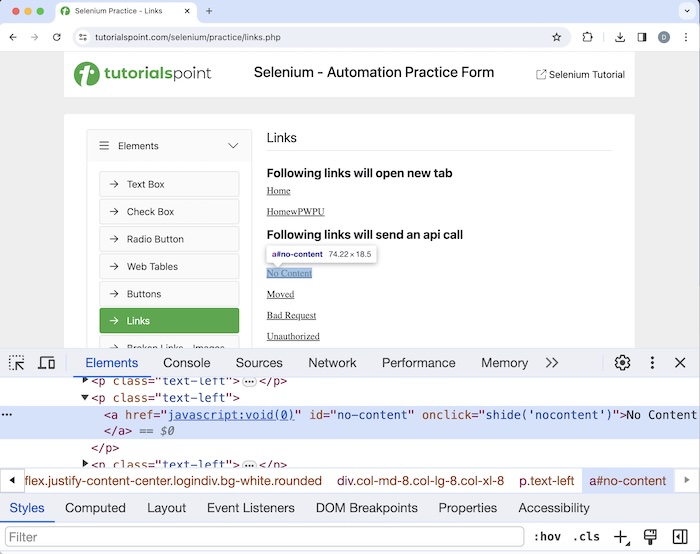Collapse the expanded p.text-left DOM node
The width and height of the screenshot is (700, 554).
pos(85,398)
